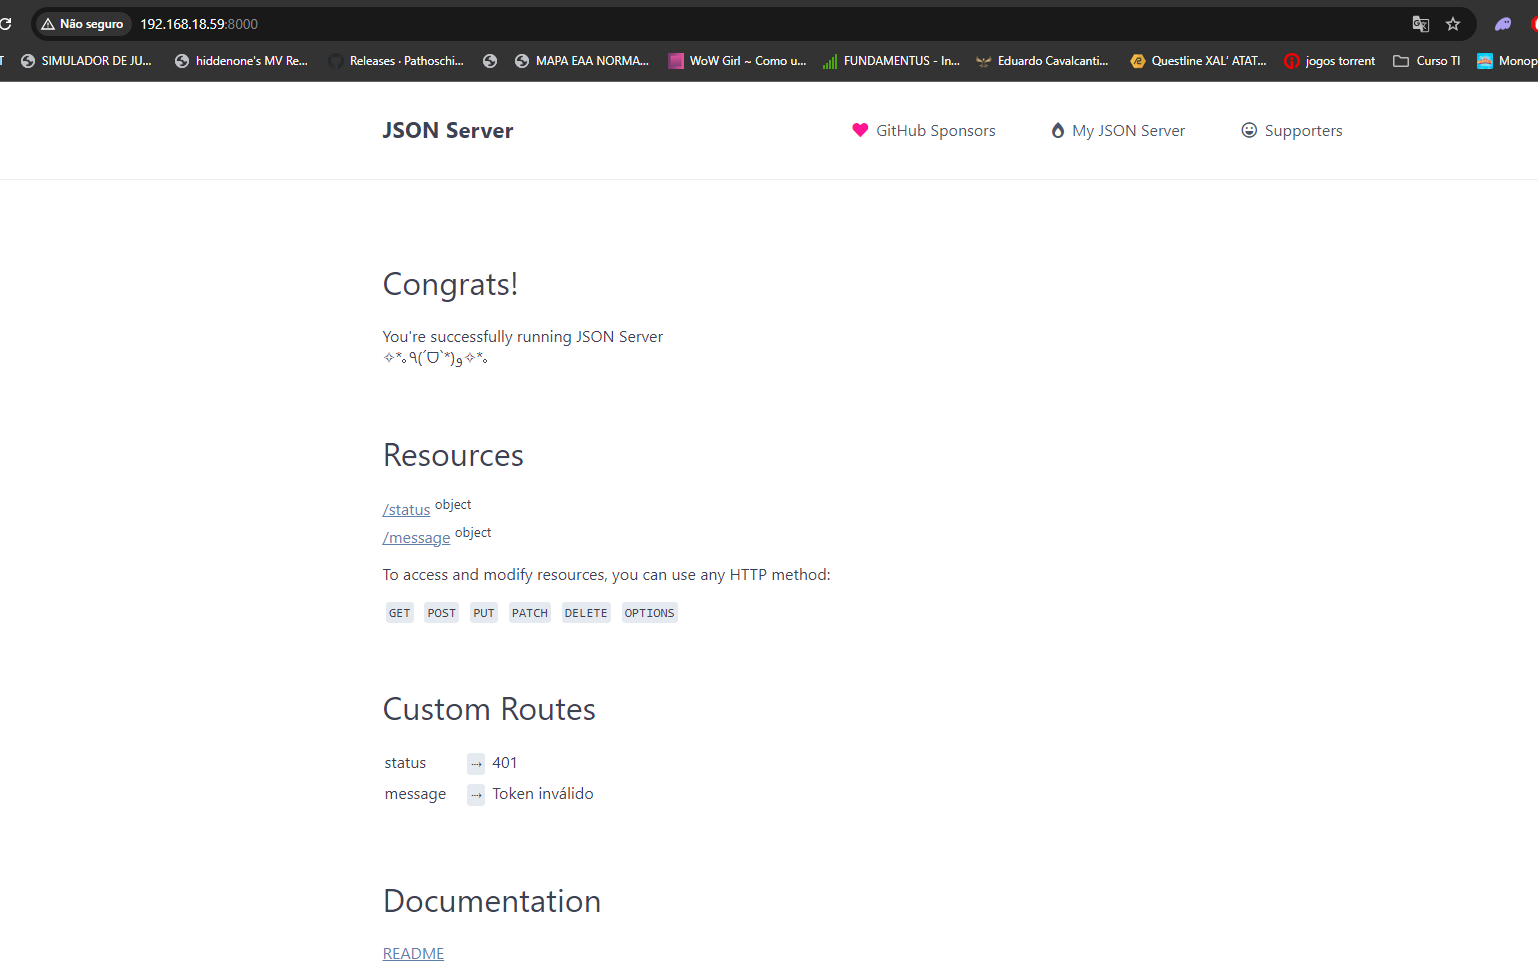Open GitHub Sponsors heart link

924,131
